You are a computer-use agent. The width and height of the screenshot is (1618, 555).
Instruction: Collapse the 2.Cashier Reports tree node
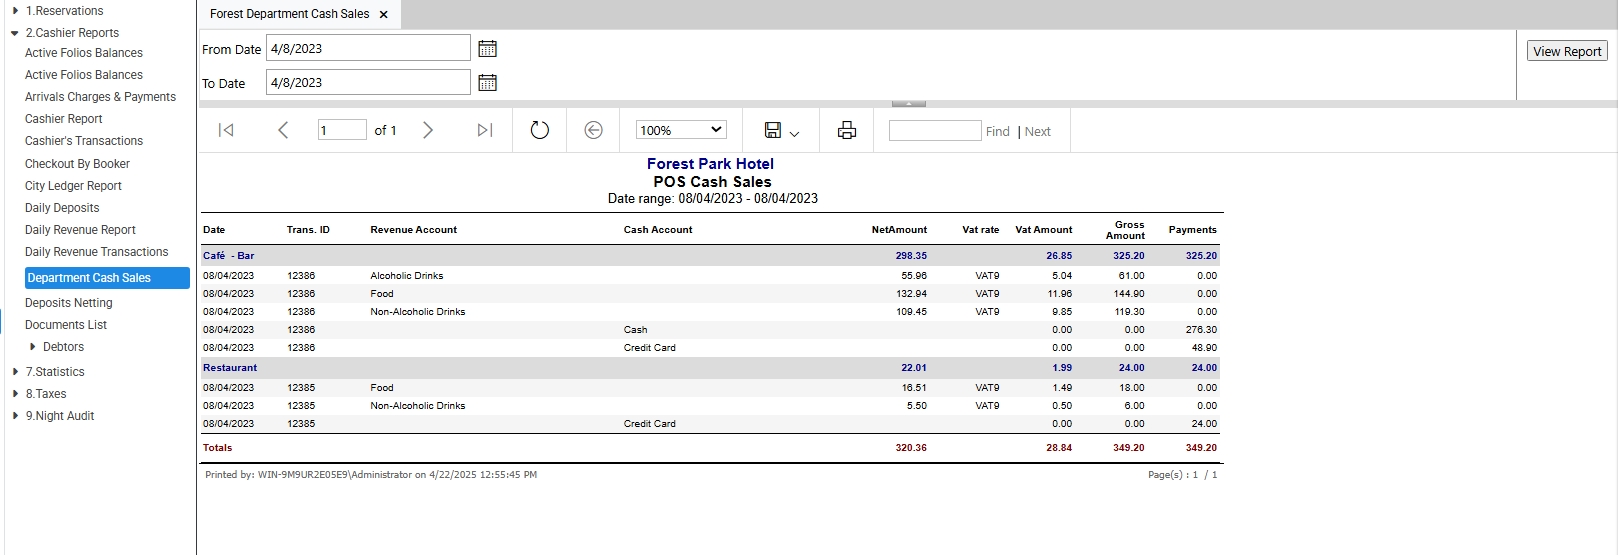15,33
